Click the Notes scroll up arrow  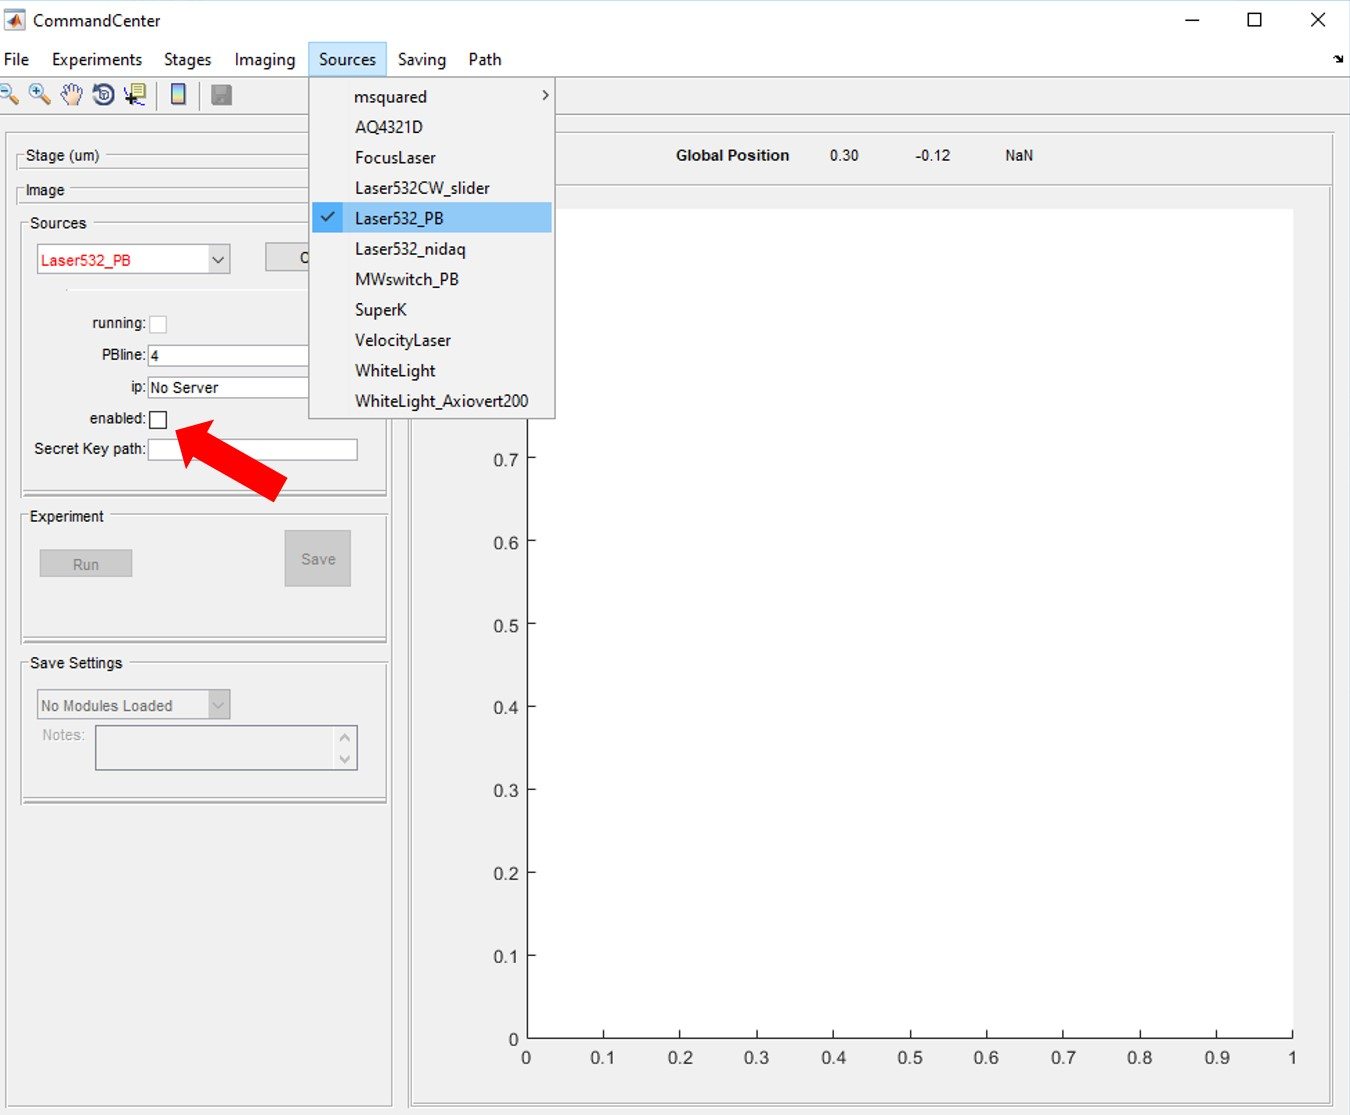[x=345, y=737]
